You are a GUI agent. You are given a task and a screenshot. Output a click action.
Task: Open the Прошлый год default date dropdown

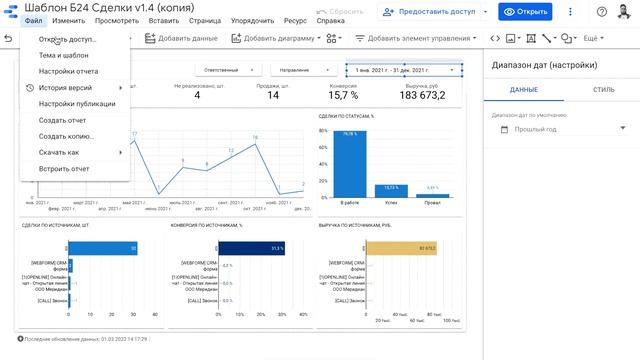pyautogui.click(x=562, y=129)
